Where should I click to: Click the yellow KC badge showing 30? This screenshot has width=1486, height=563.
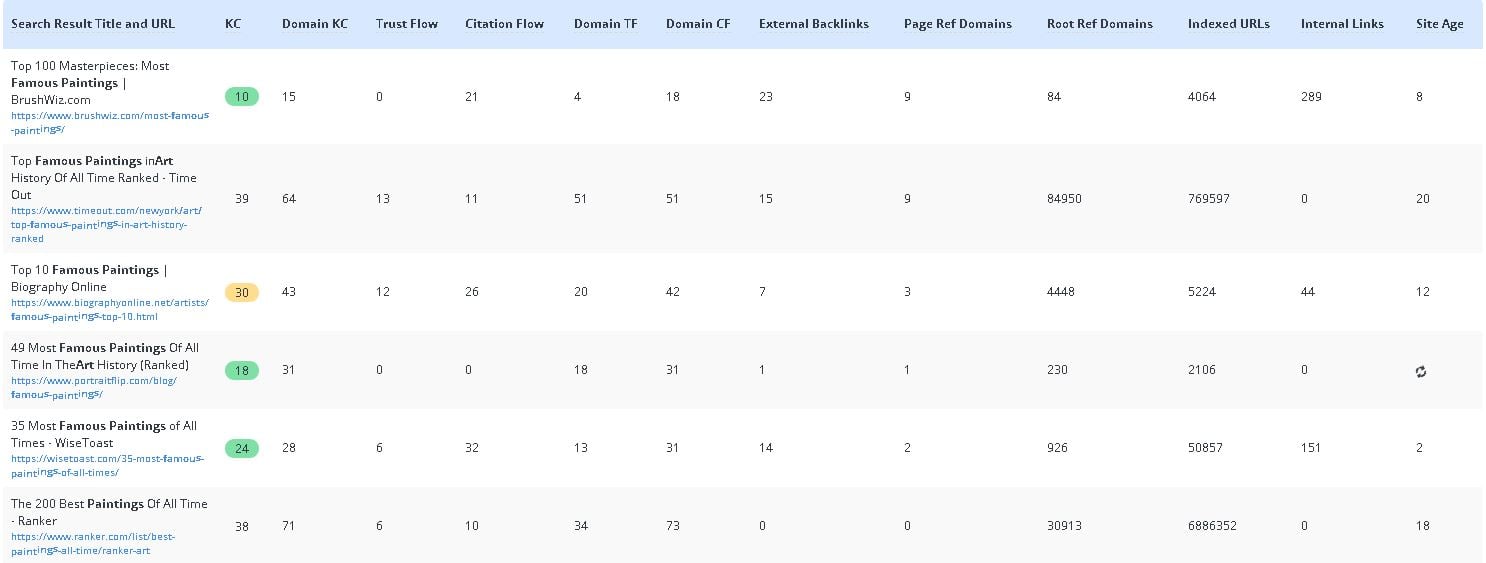[x=242, y=292]
